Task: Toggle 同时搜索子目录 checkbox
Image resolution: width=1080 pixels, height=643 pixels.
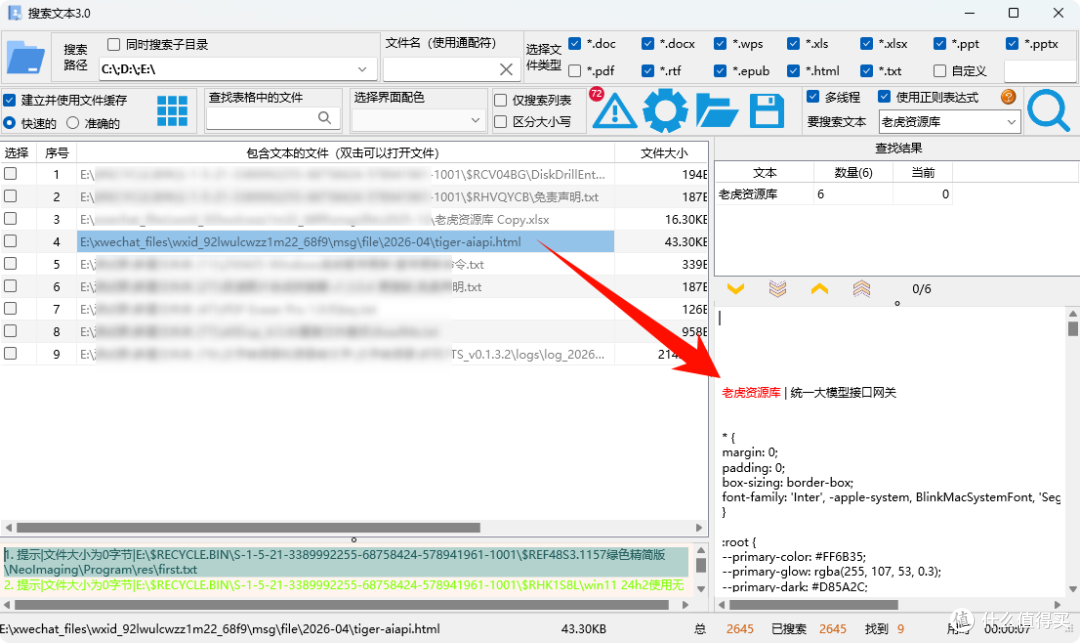Action: 114,45
